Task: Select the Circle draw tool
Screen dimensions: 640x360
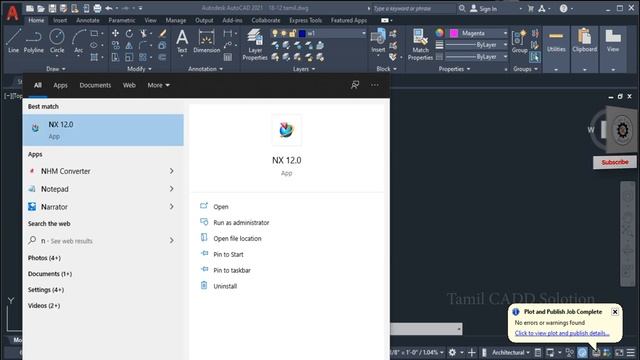Action: point(57,41)
